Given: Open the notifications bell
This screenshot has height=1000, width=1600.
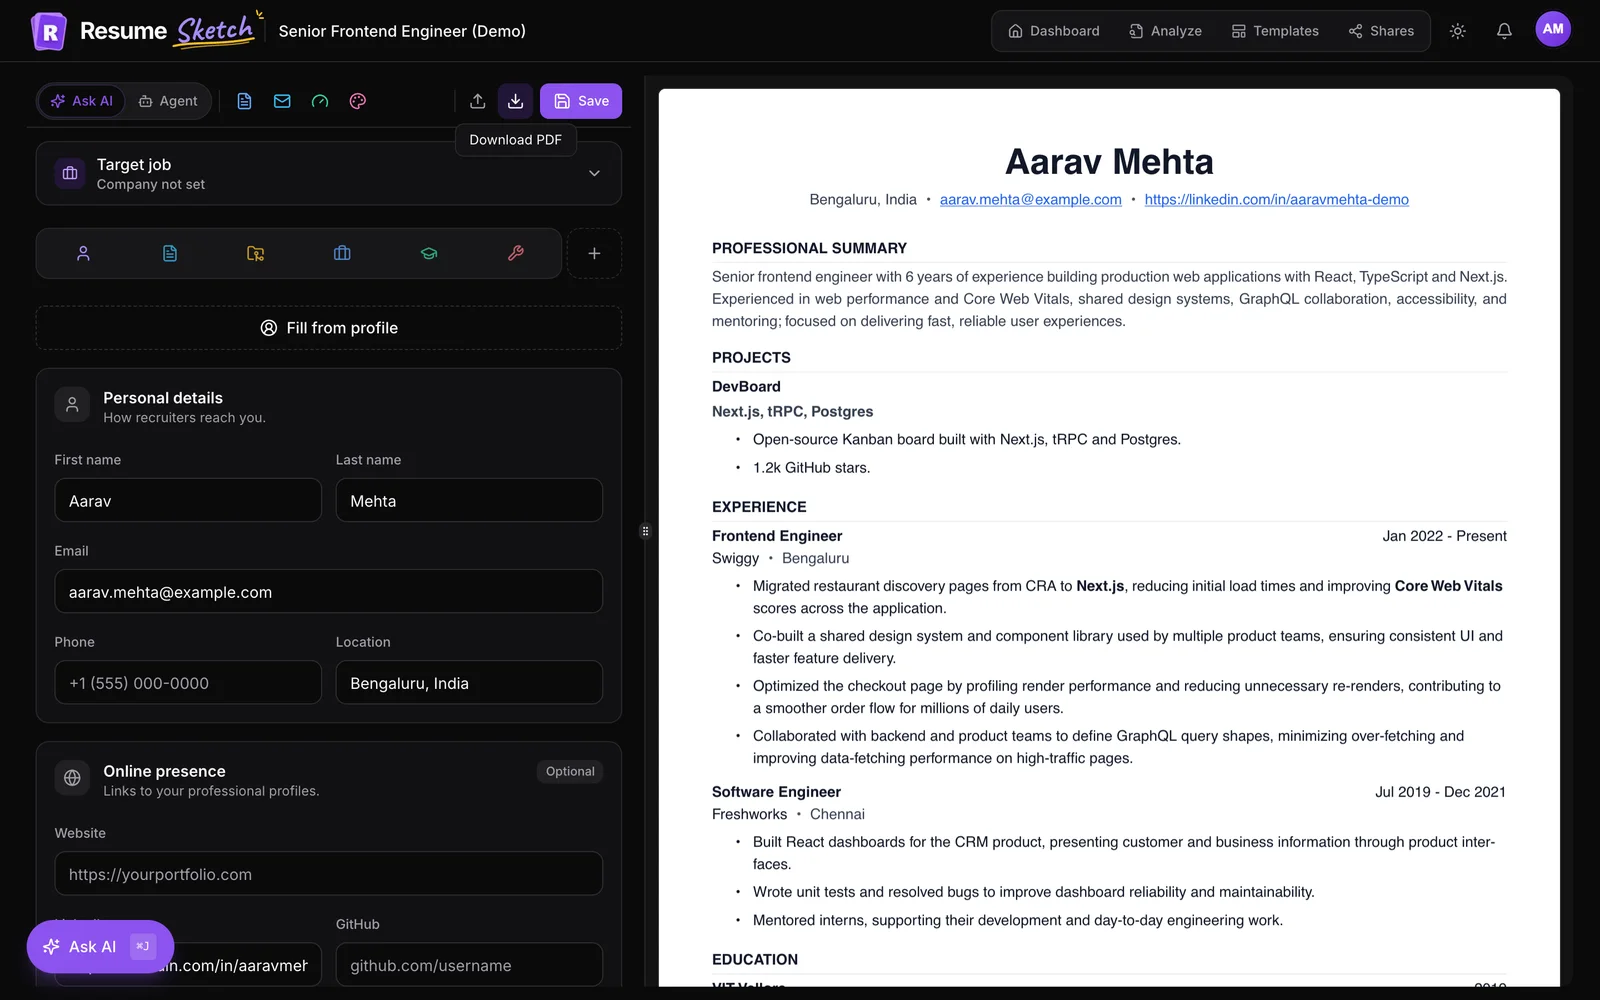Looking at the screenshot, I should [1504, 31].
